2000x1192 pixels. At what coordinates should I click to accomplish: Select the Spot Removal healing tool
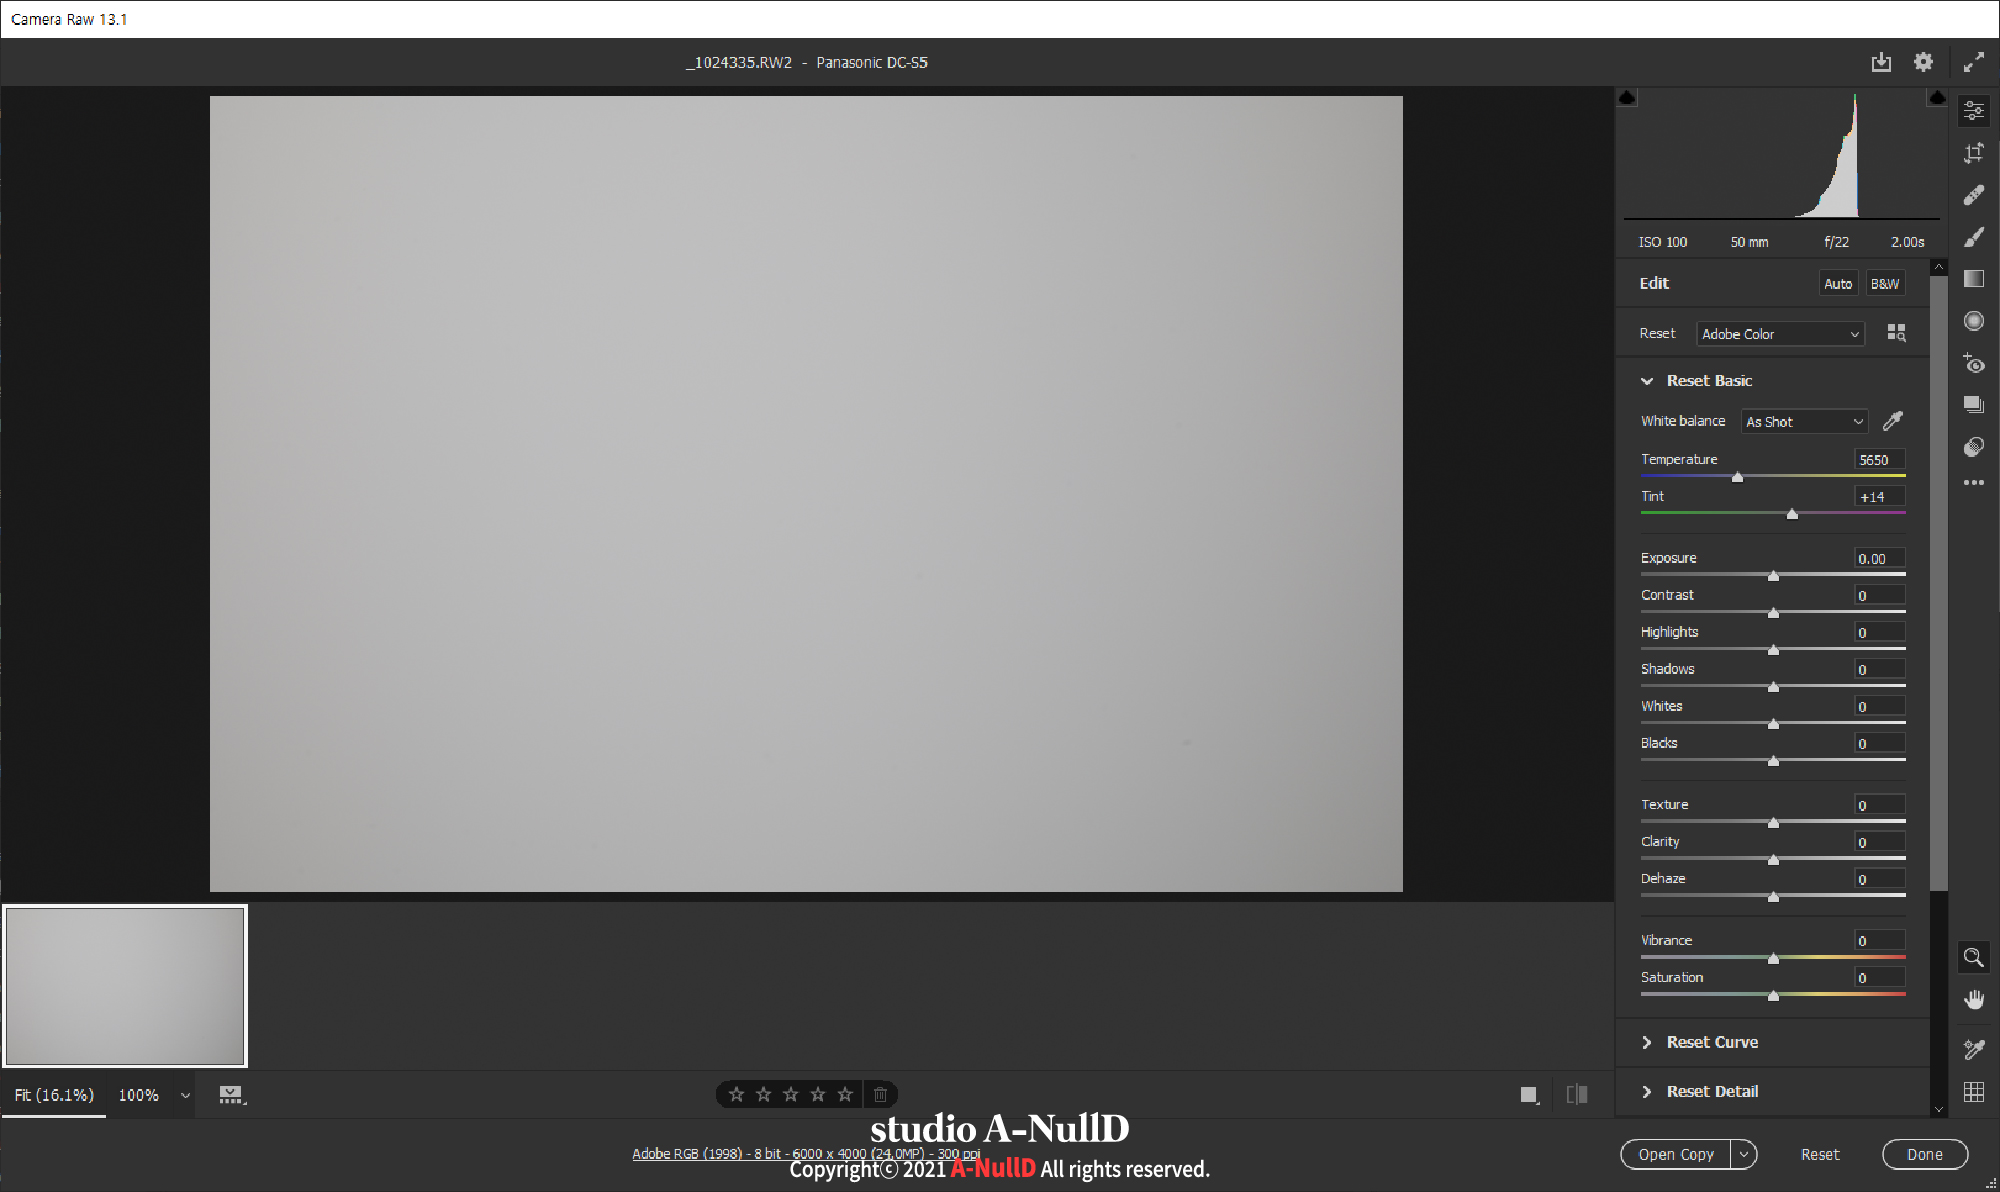point(1973,195)
